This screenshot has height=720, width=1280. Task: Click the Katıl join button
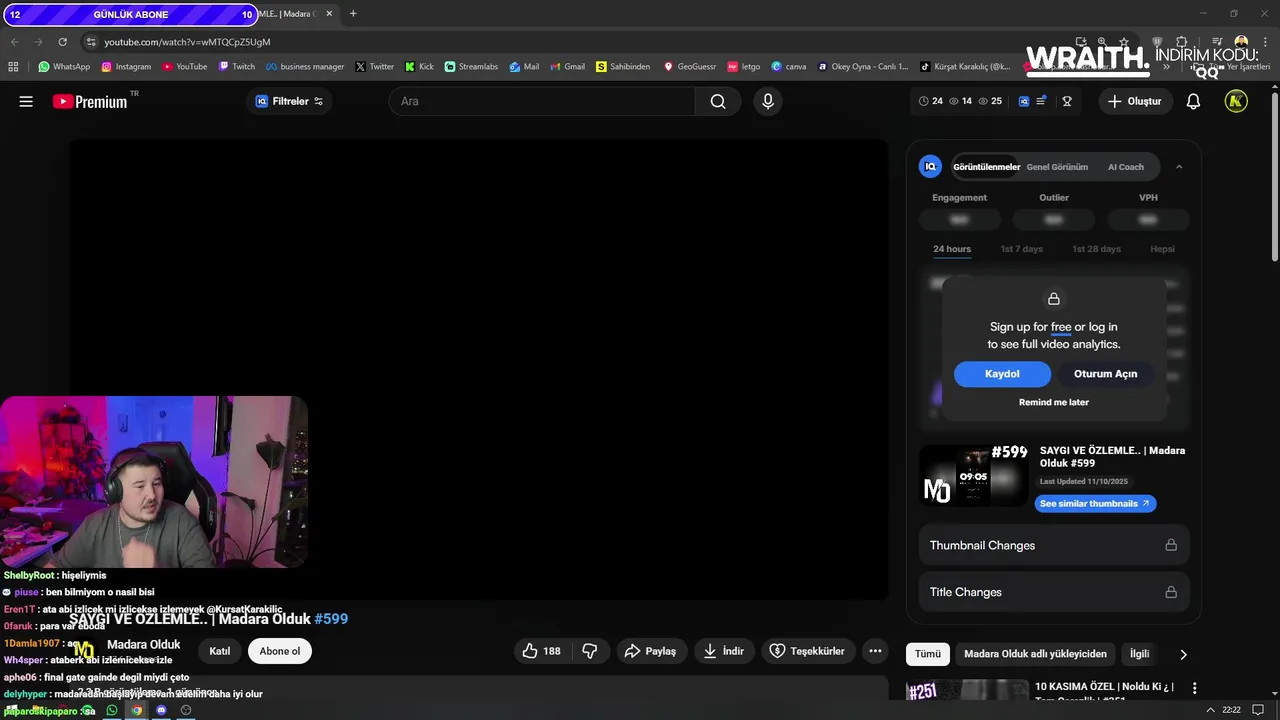coord(220,651)
